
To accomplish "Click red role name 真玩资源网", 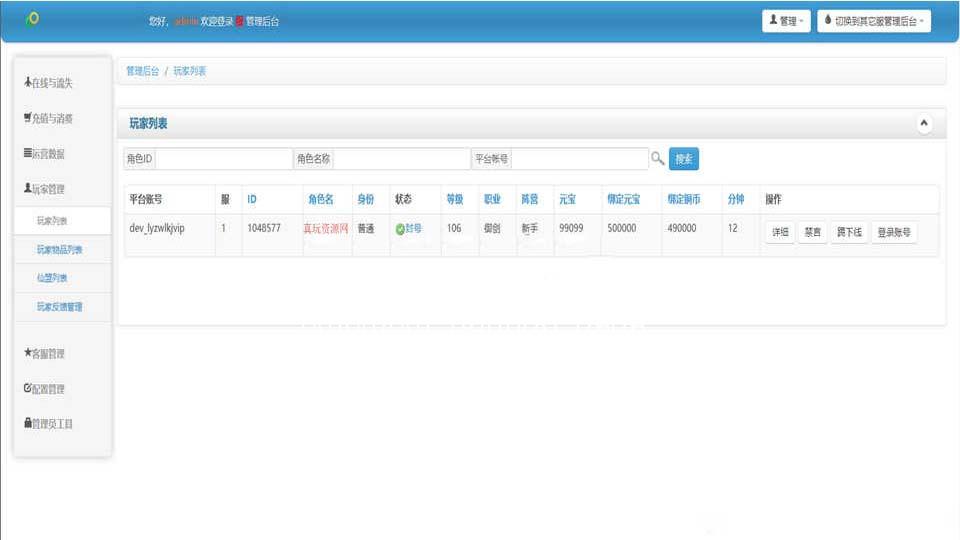I will coord(326,228).
